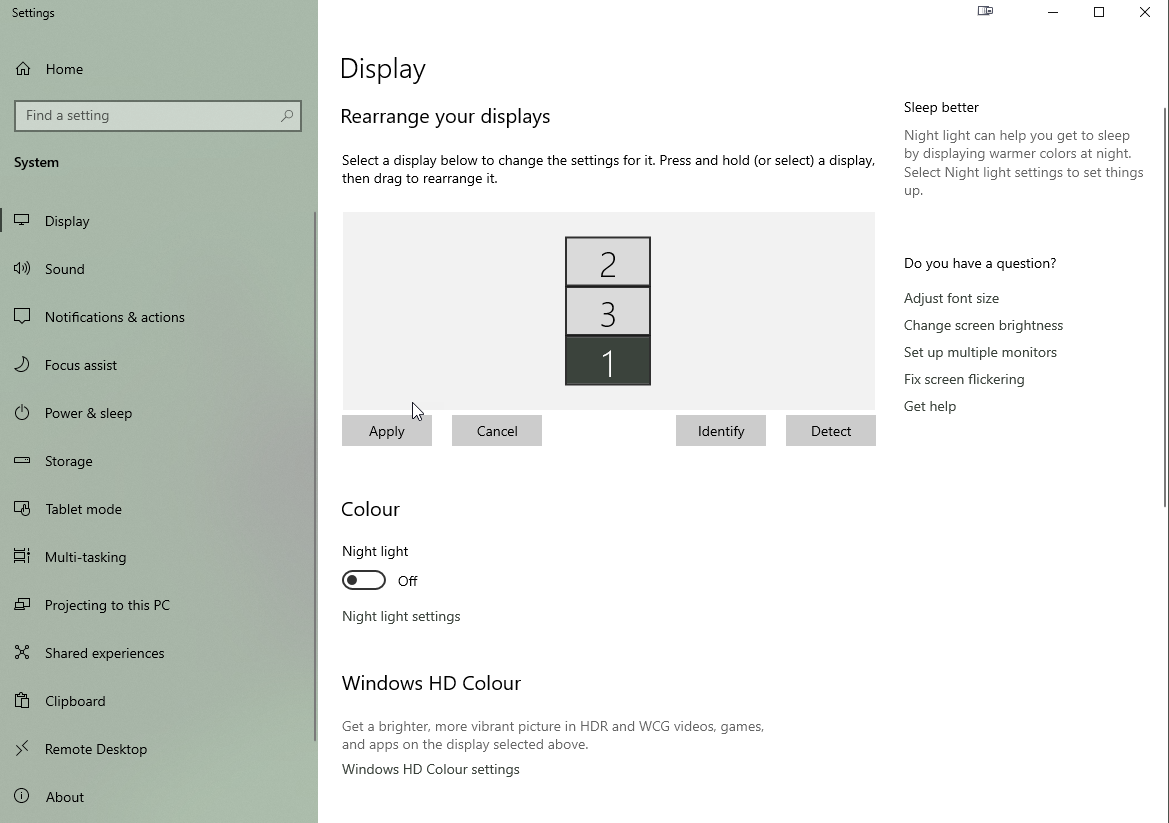
Task: Open Windows HD Colour settings link
Action: pos(430,769)
